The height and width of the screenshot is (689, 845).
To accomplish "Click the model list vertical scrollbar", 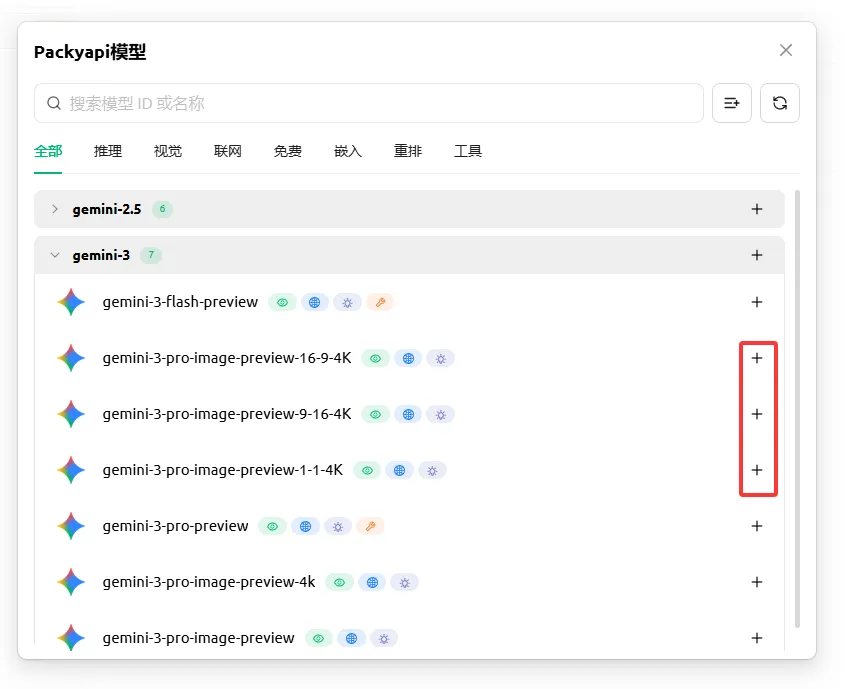I will coord(797,409).
